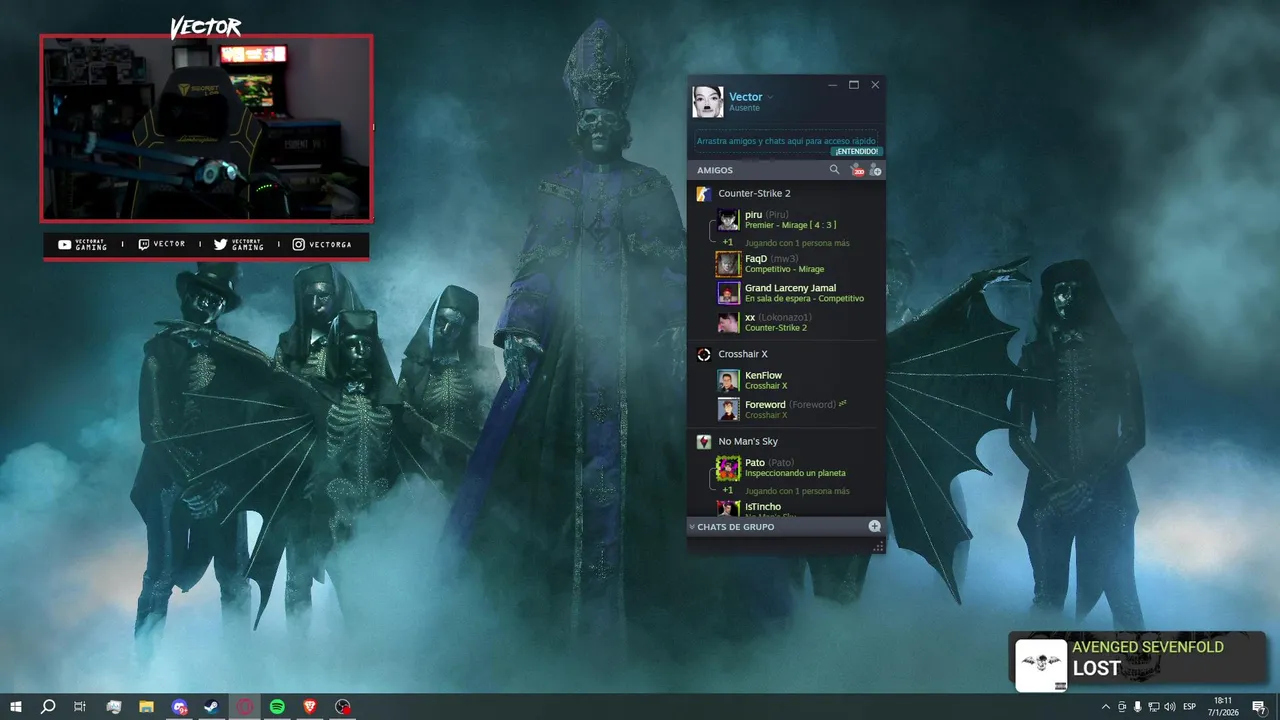Open File Explorer from taskbar
Screen dimensions: 1280x720
(x=146, y=707)
